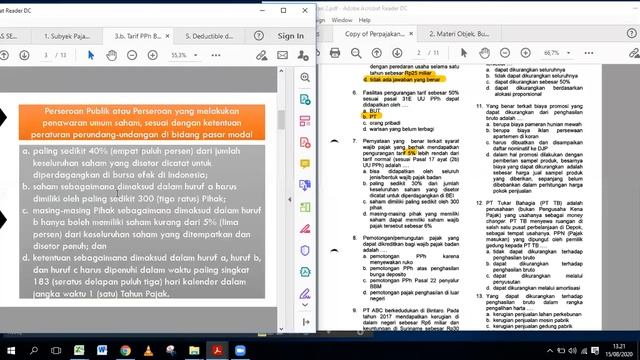The width and height of the screenshot is (640, 360).
Task: Zoom out with minus icon in right window
Action: (x=505, y=53)
